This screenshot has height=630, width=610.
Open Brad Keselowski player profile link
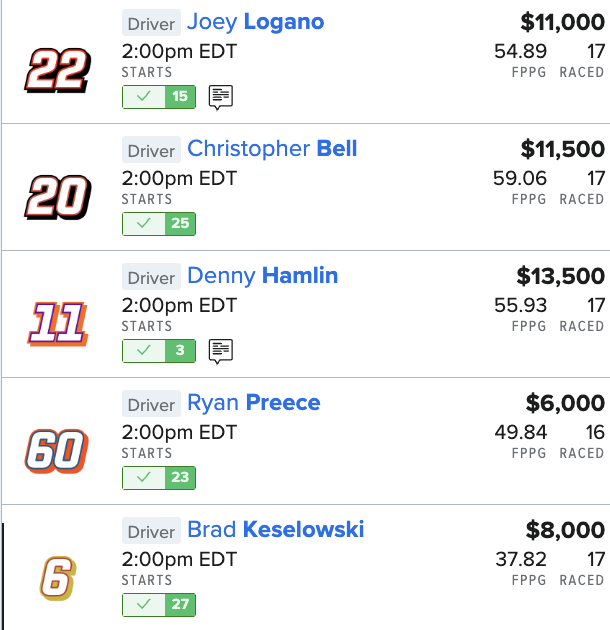click(275, 530)
